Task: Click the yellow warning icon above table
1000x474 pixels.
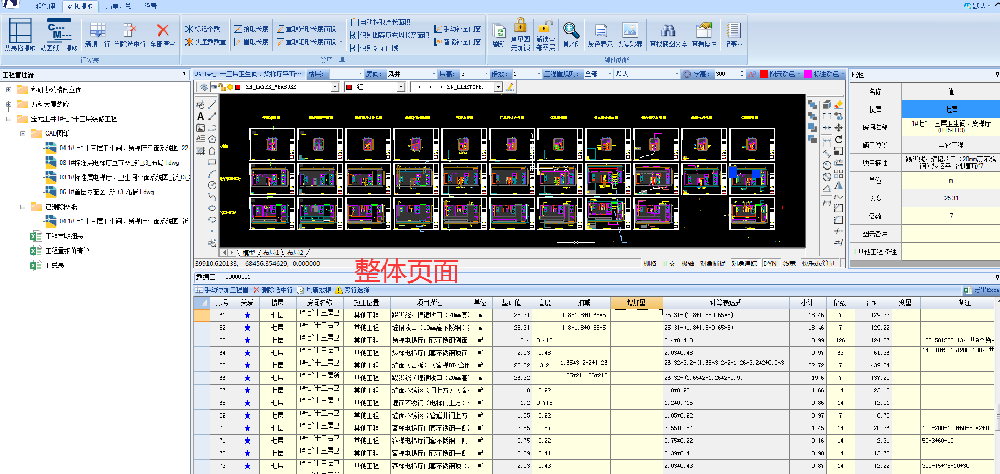Action: pyautogui.click(x=339, y=290)
